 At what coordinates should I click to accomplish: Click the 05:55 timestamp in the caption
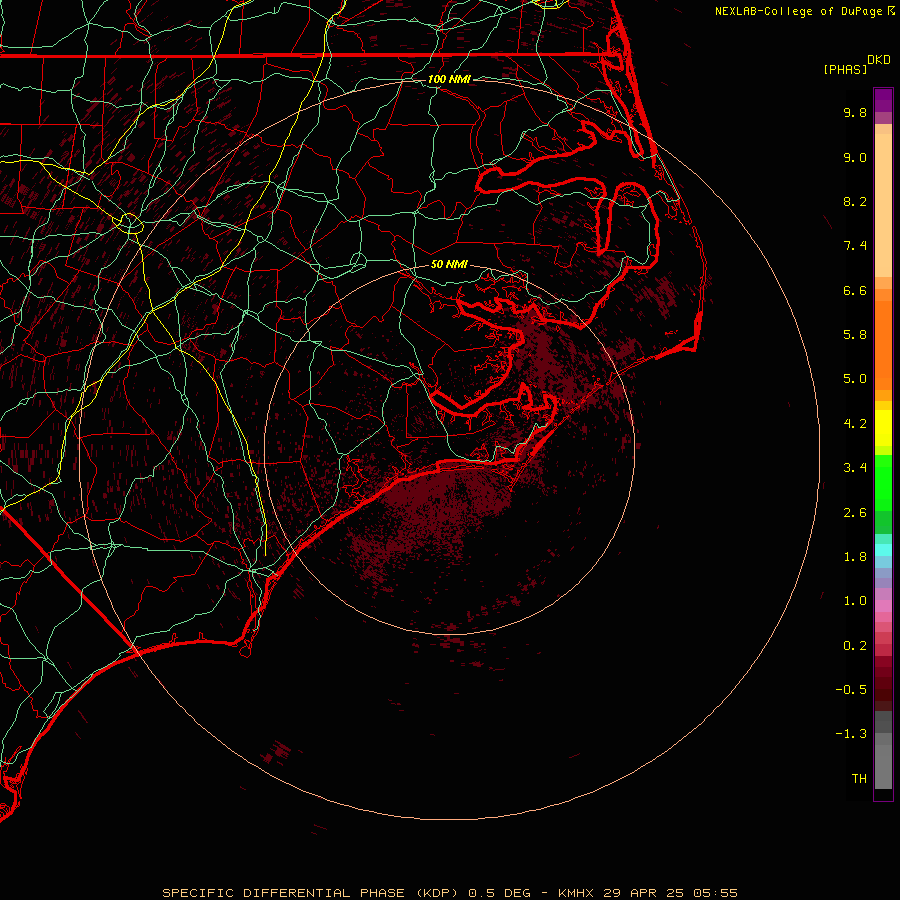pos(715,893)
